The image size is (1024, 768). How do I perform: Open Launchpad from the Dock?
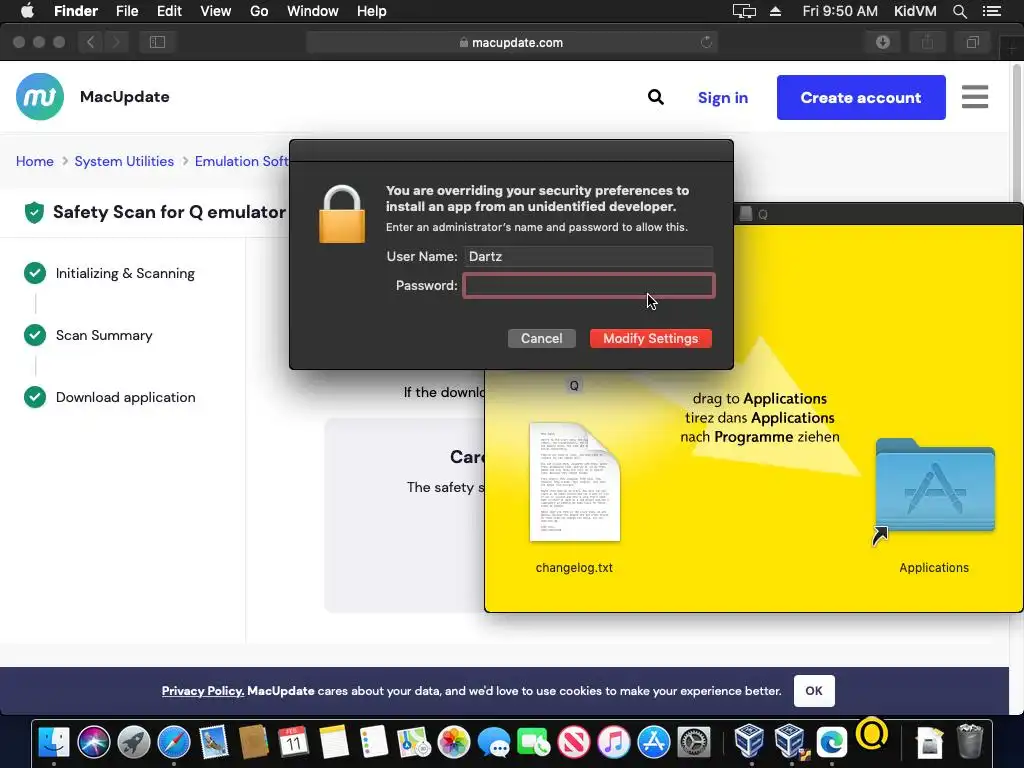(134, 743)
